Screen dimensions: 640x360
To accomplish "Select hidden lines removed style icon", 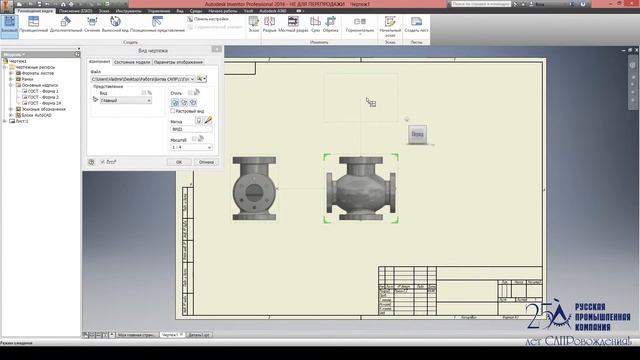I will [x=184, y=103].
